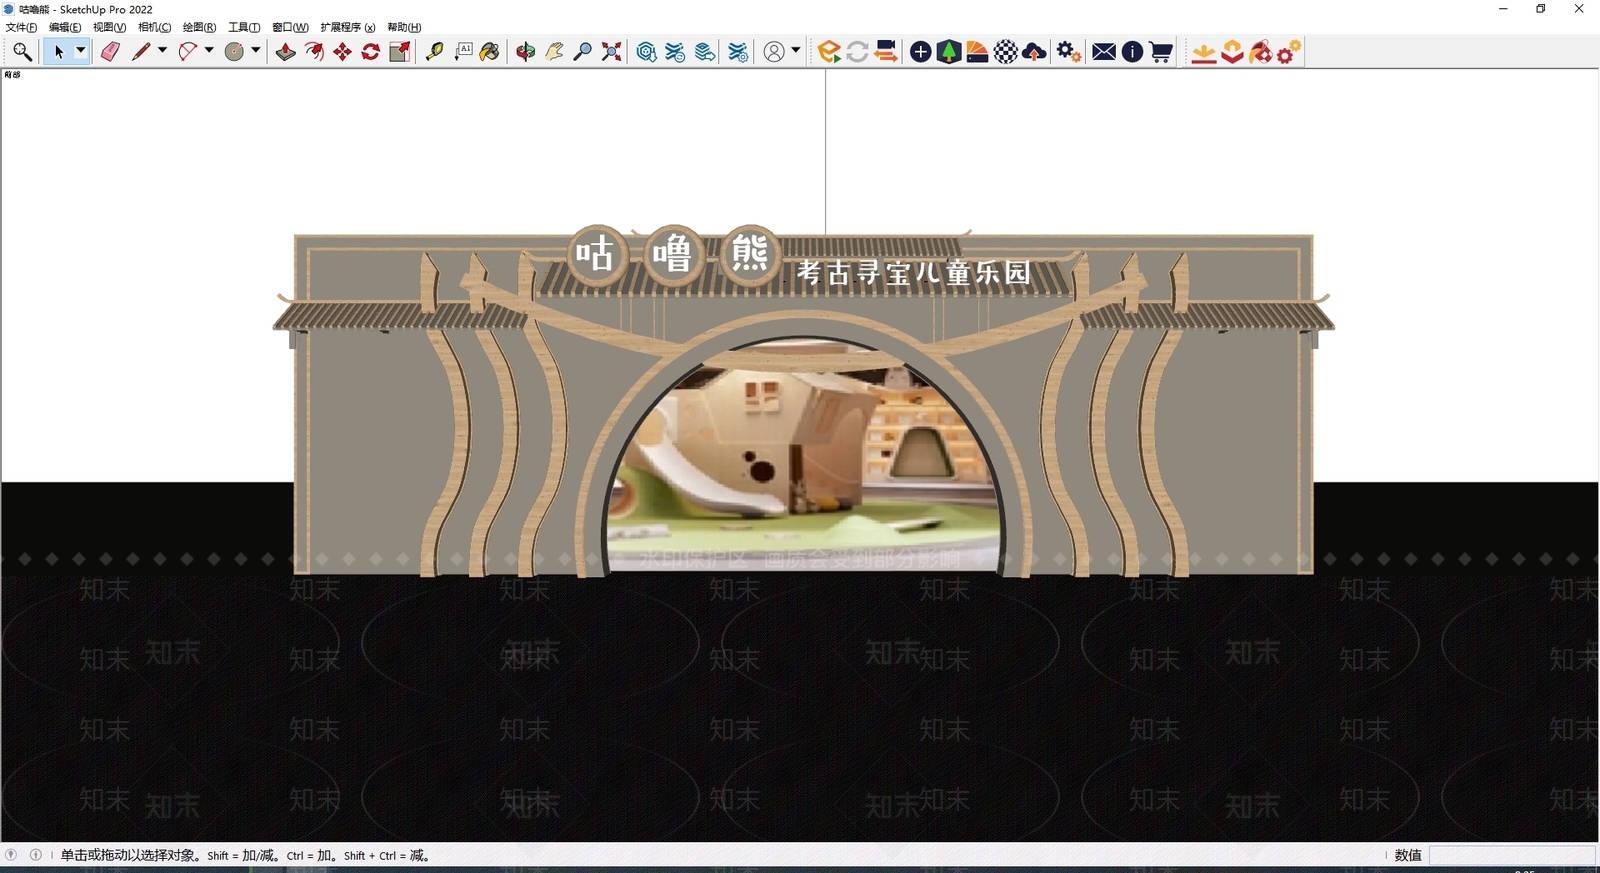Image resolution: width=1600 pixels, height=873 pixels.
Task: Open the 窗口(W) menu
Action: pos(290,28)
